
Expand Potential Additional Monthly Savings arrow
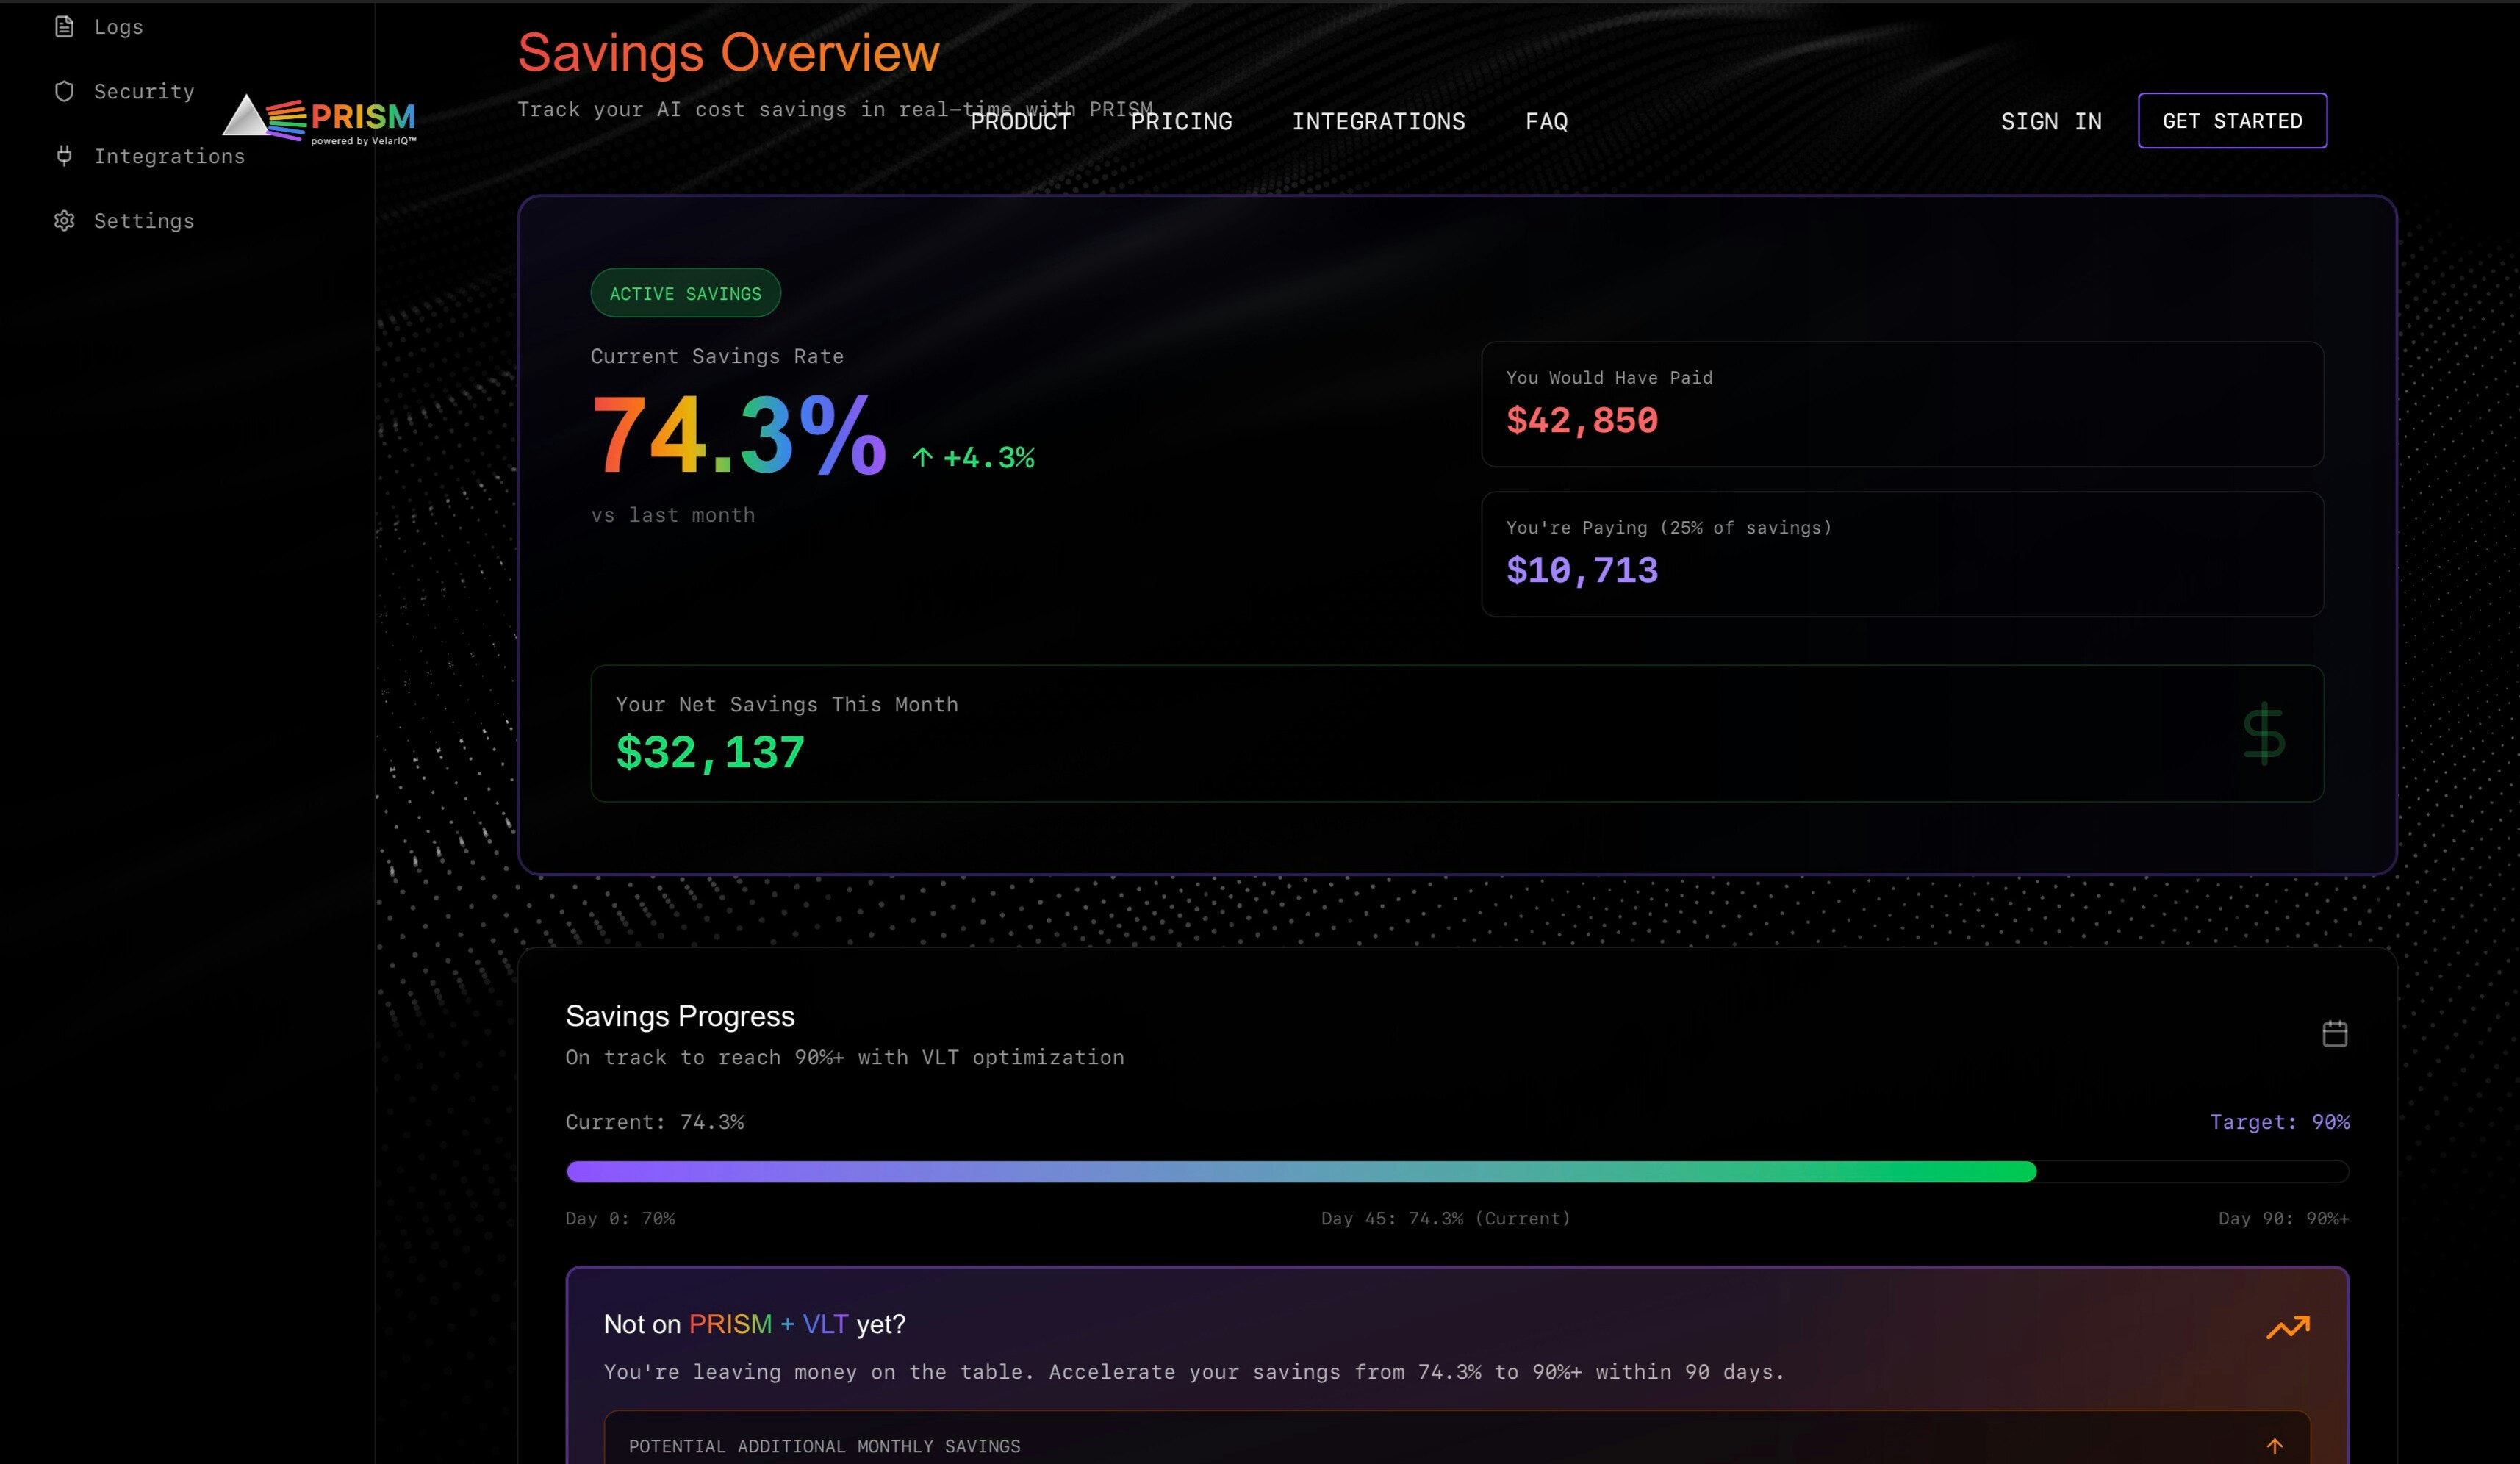pos(2274,1446)
